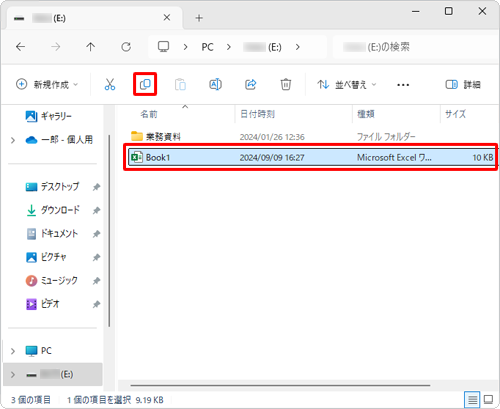Screen dimensions: 500x409
Task: Switch to details list view
Action: [472, 399]
